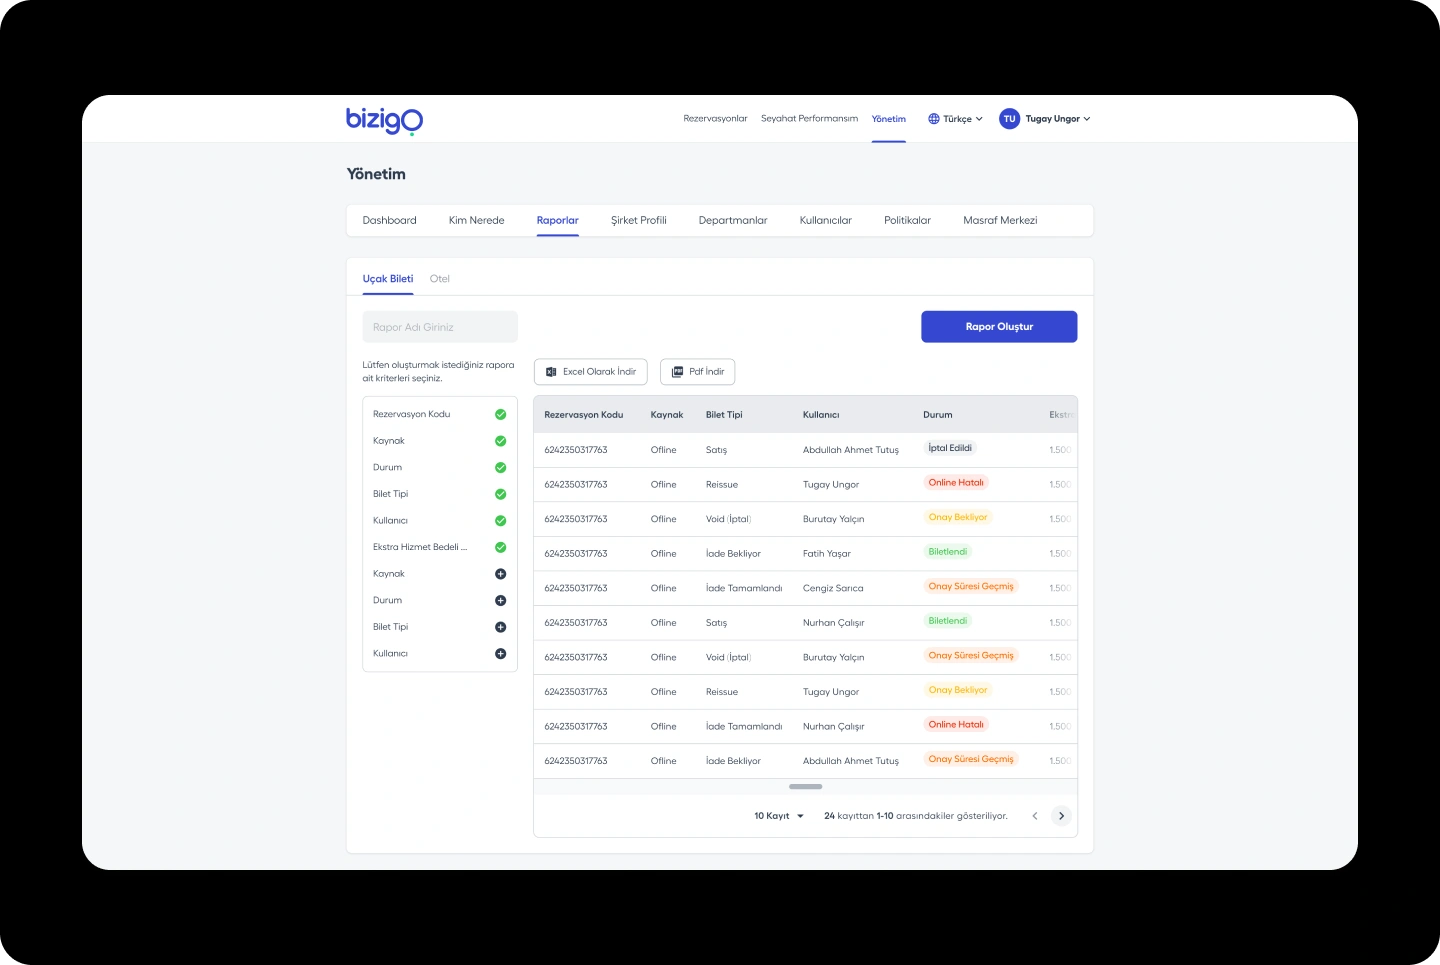1440x965 pixels.
Task: Open the Departmanlar tab
Action: coord(733,220)
